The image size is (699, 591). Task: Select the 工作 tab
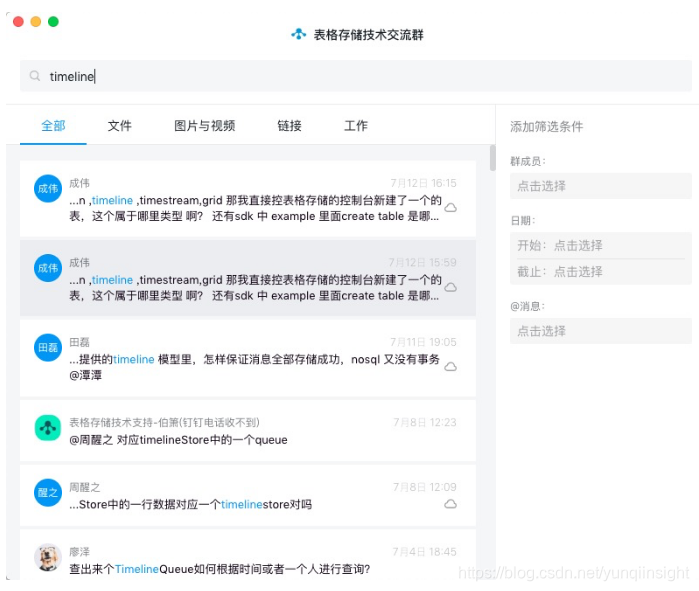(x=356, y=126)
